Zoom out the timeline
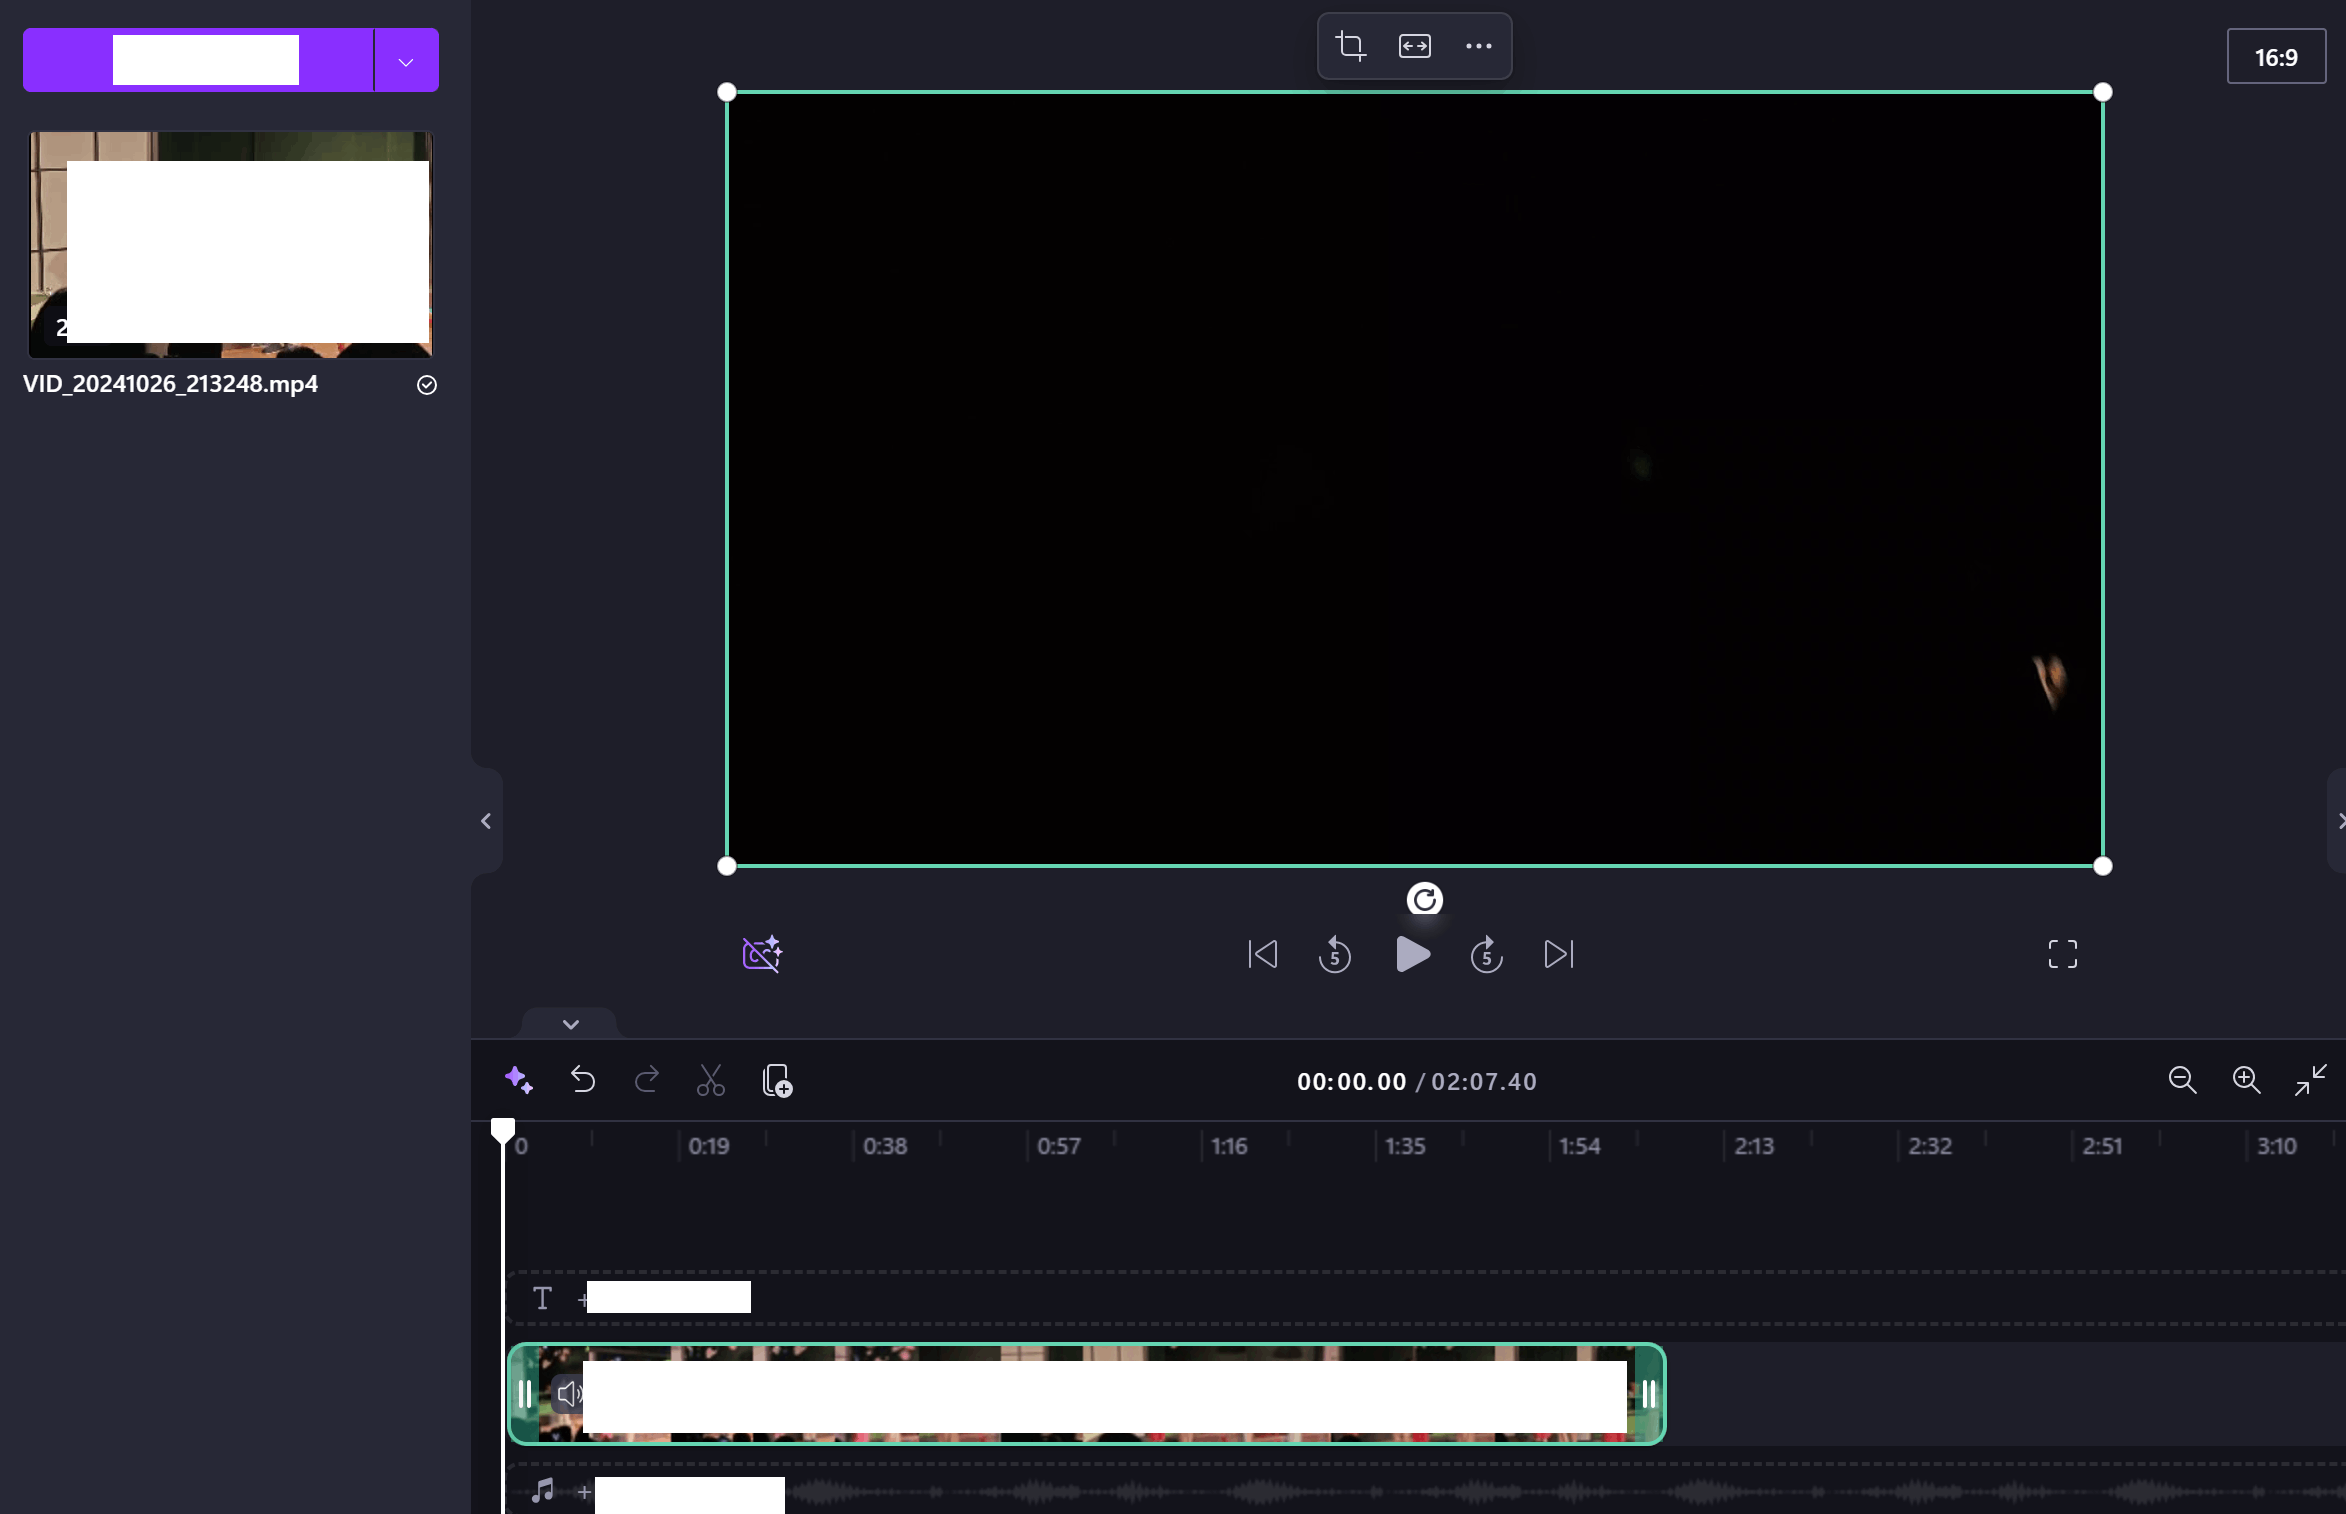The image size is (2346, 1514). point(2182,1080)
